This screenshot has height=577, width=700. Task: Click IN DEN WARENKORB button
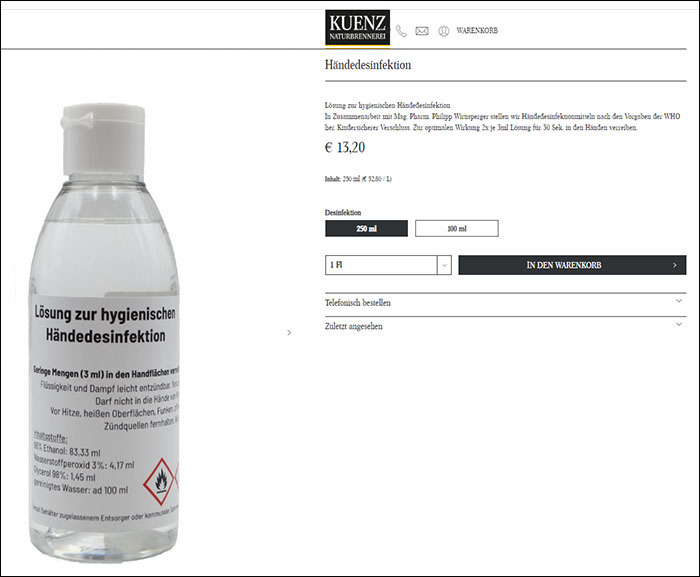572,265
